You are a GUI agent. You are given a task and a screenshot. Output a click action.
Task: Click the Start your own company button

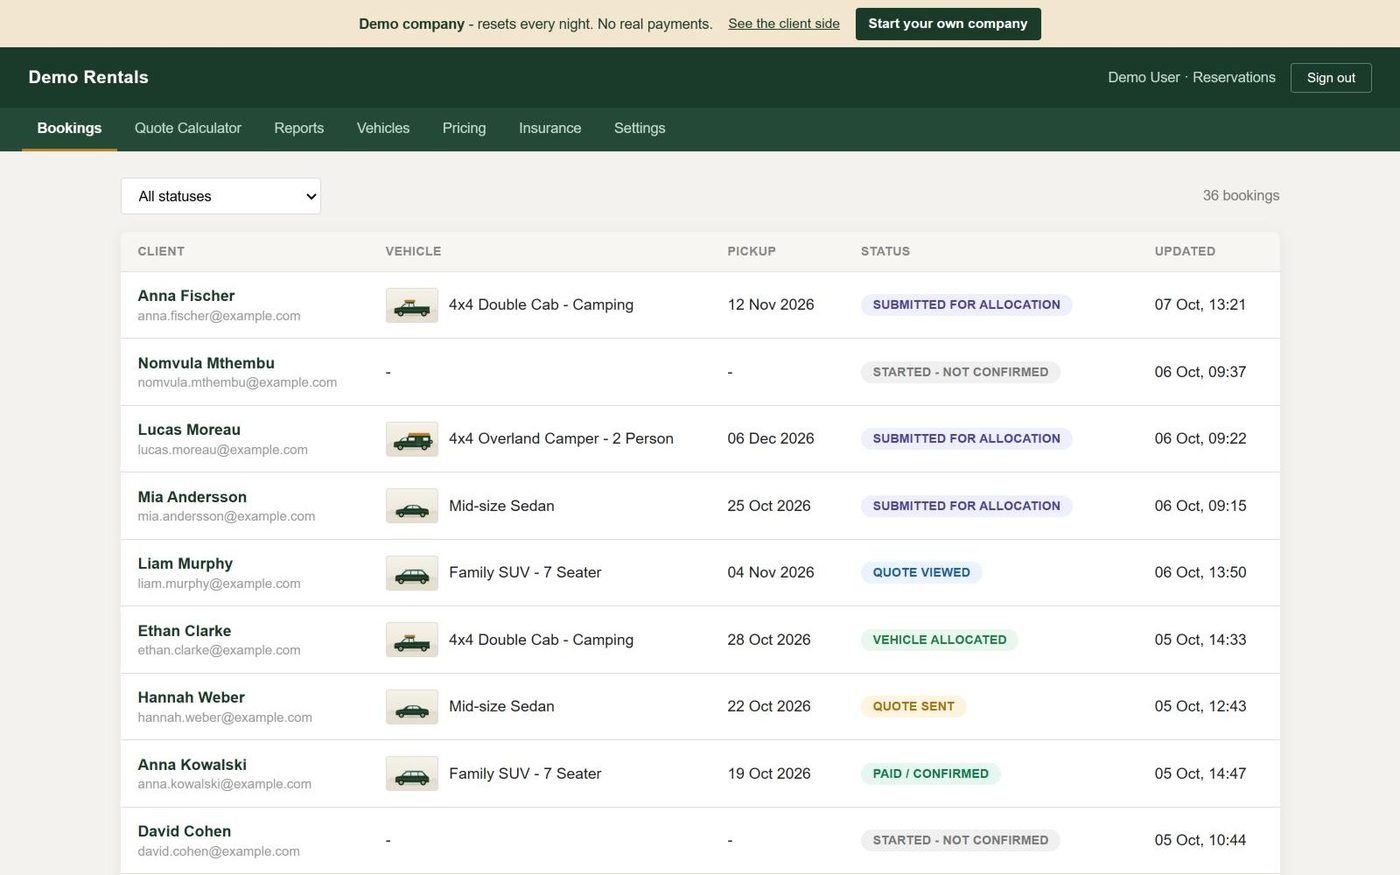[x=948, y=24]
